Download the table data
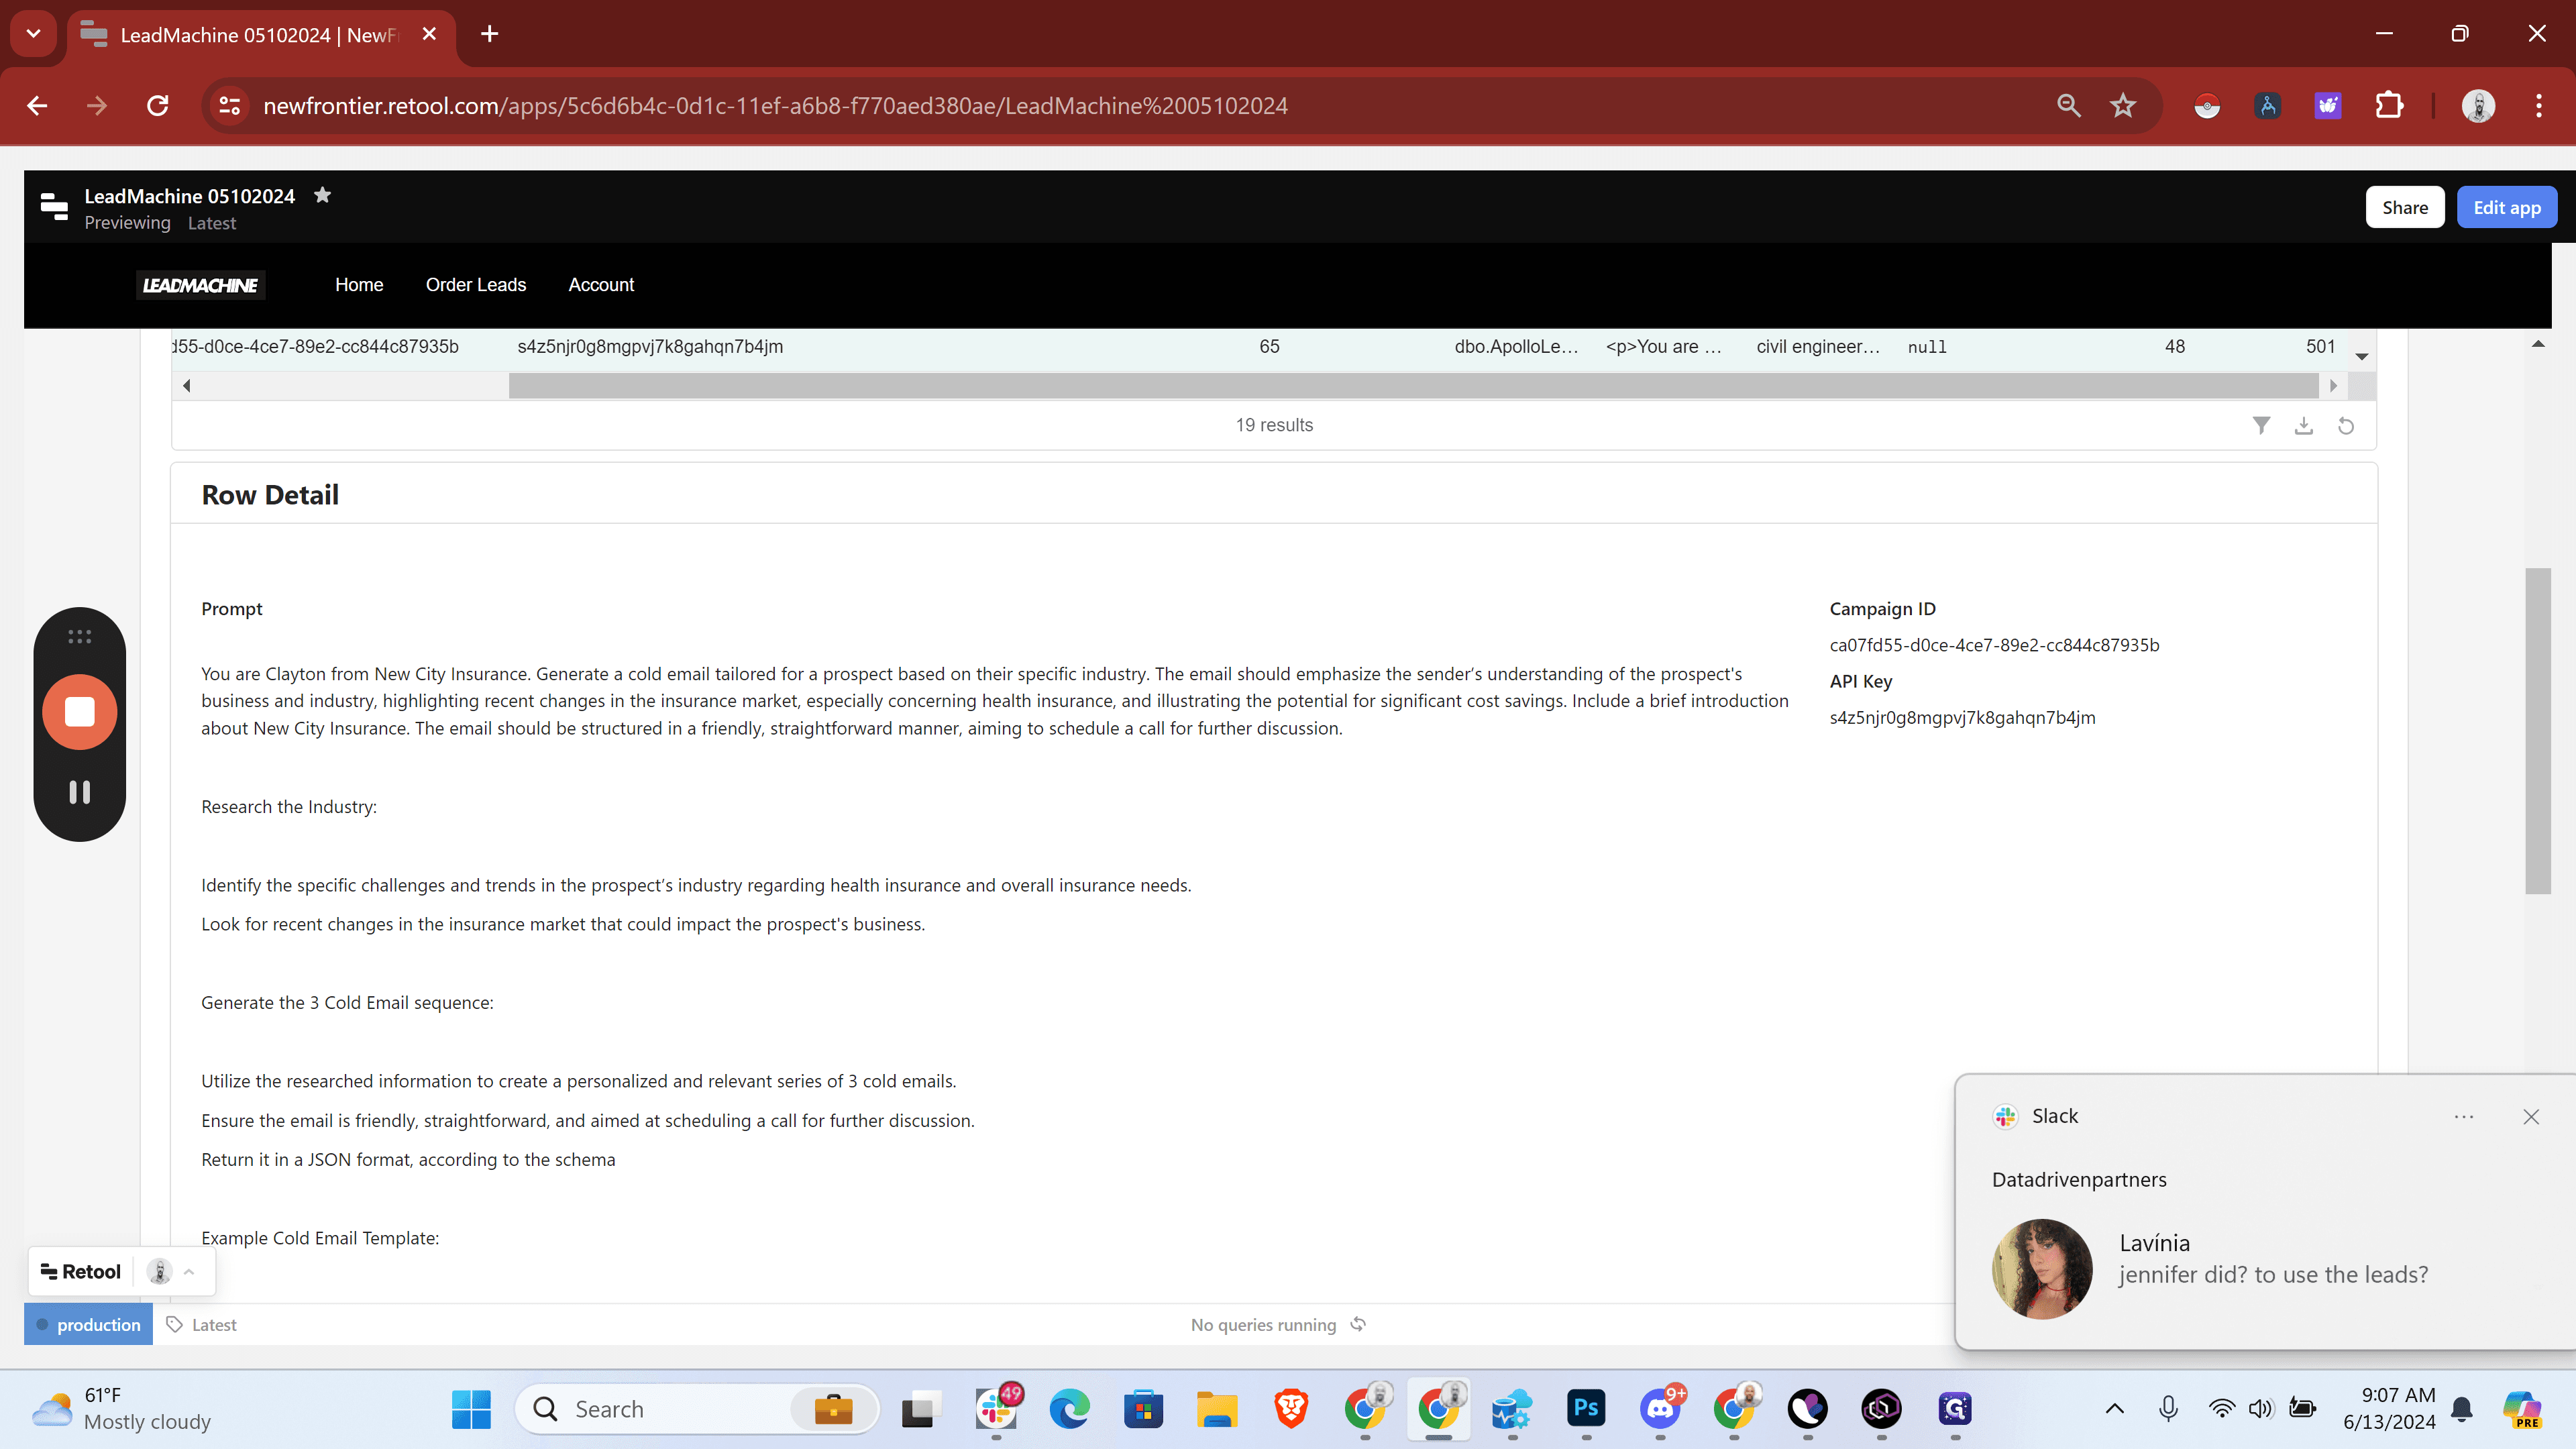This screenshot has width=2576, height=1449. [2304, 425]
